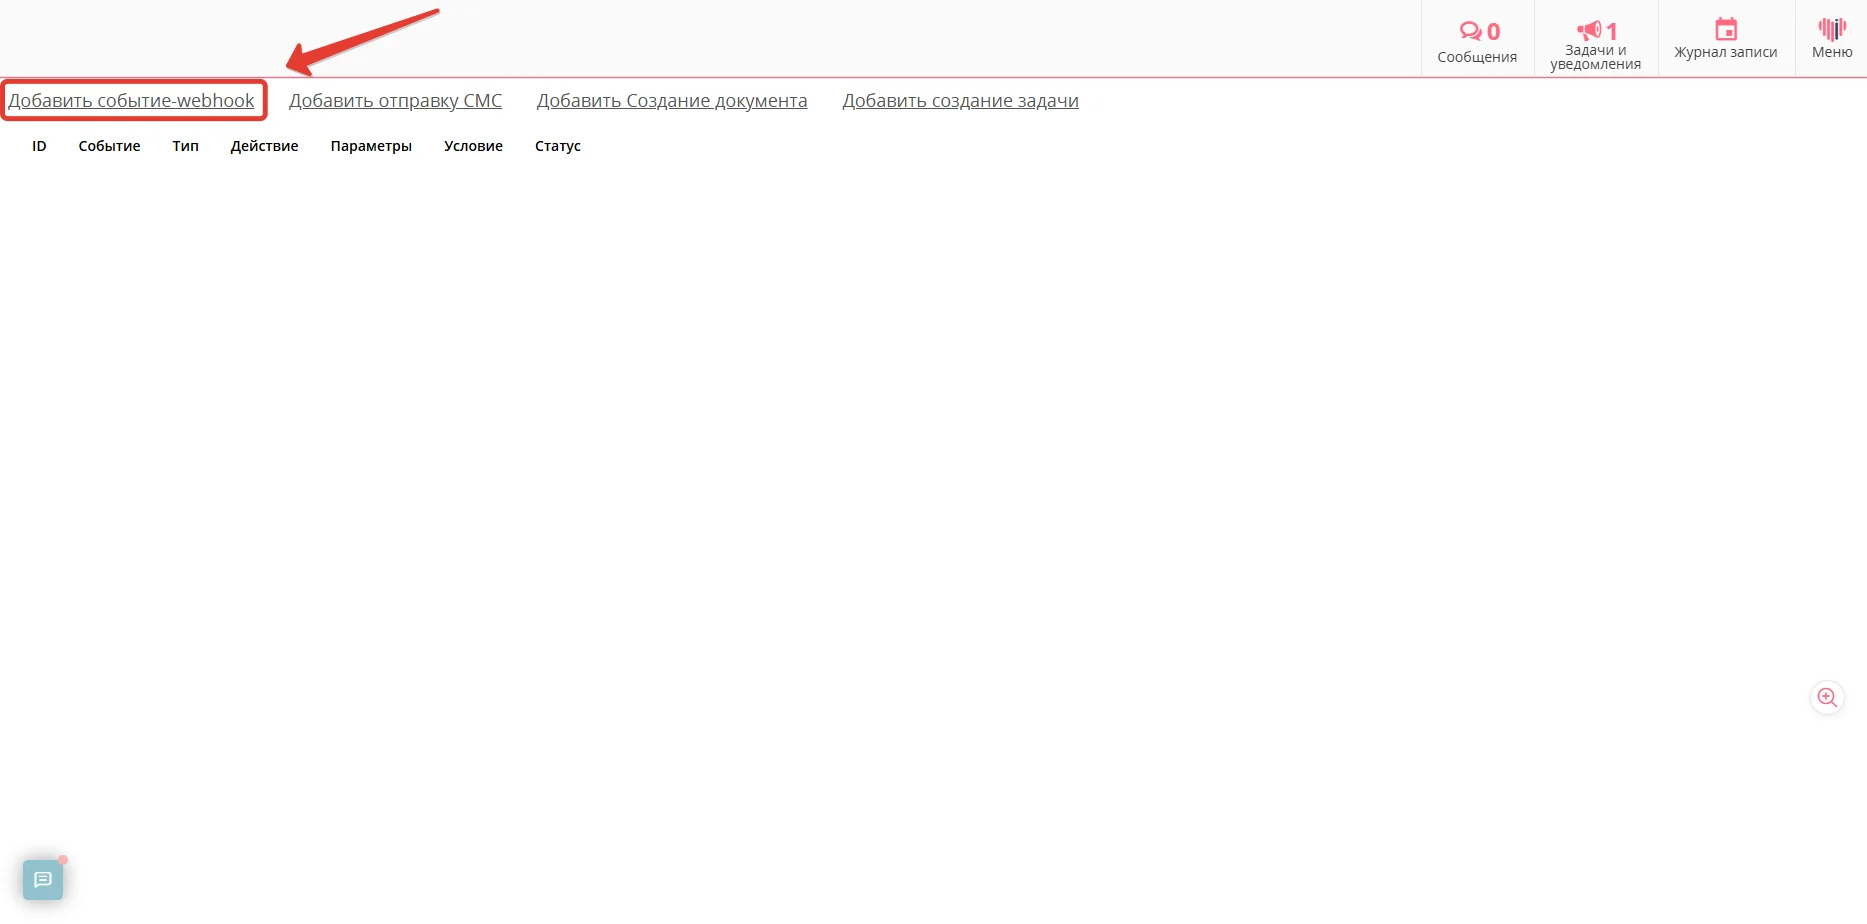Click the magnifier zoom icon

(1827, 698)
